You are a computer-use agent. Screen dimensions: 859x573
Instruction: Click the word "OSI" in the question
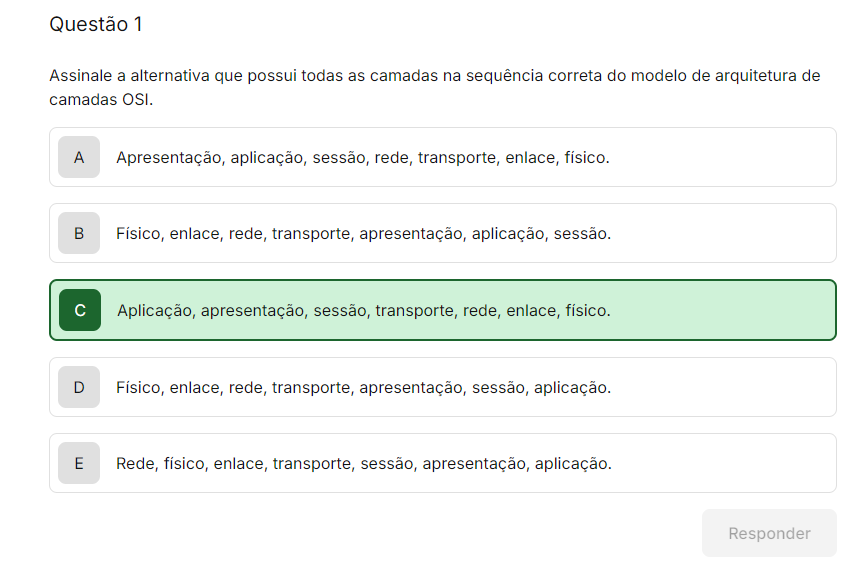click(136, 100)
